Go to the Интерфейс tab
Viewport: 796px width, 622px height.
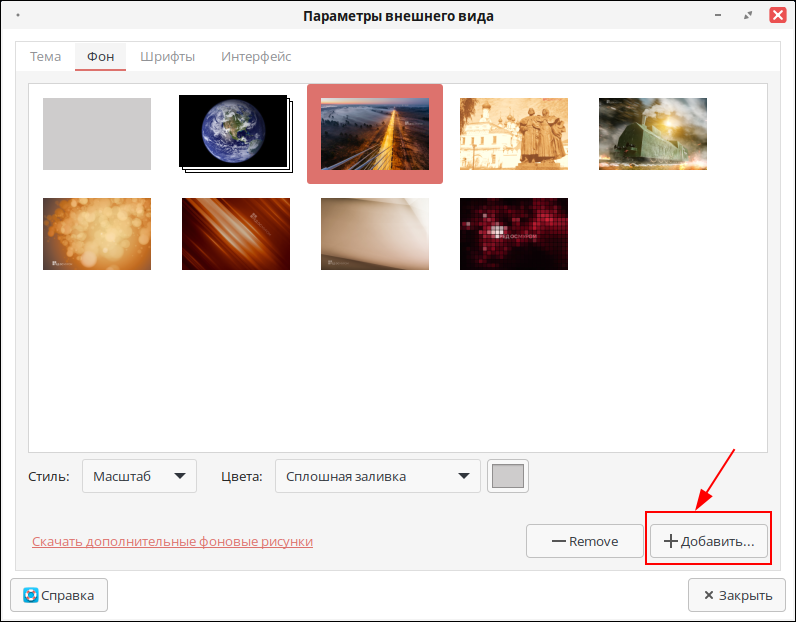(x=256, y=57)
